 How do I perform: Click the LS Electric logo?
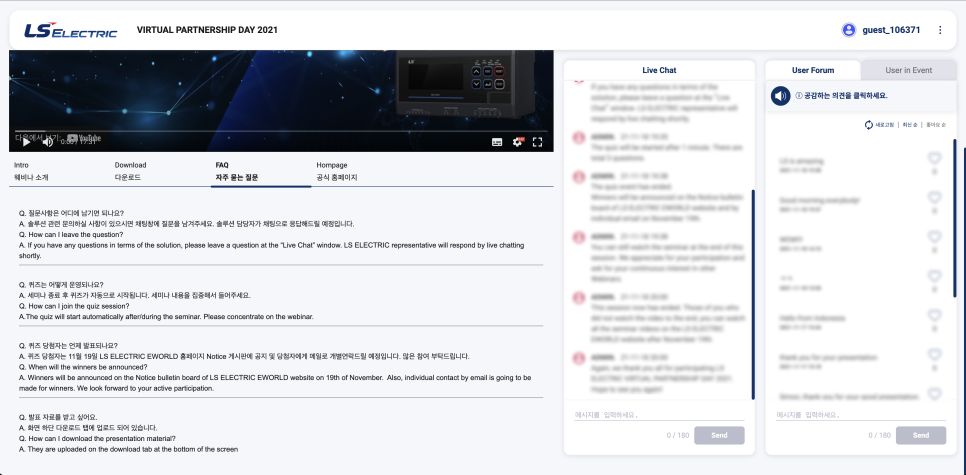[70, 30]
